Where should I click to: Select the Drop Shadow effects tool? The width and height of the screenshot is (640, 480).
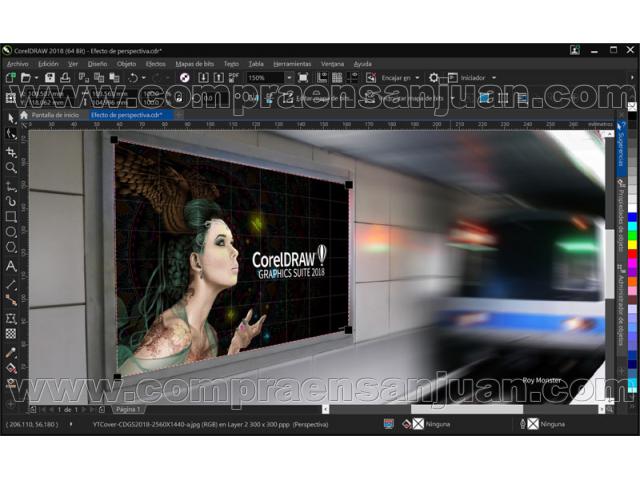(x=11, y=319)
